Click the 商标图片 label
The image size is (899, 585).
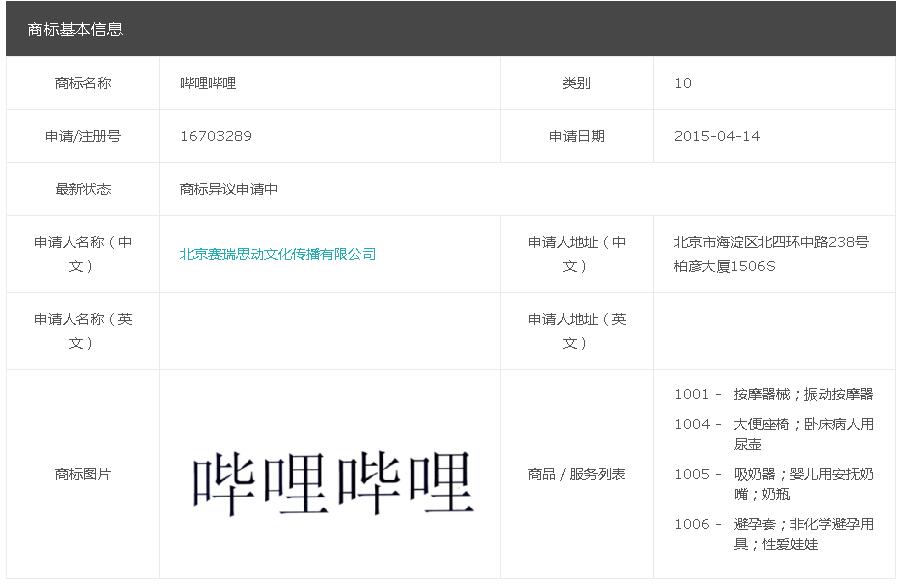[83, 474]
